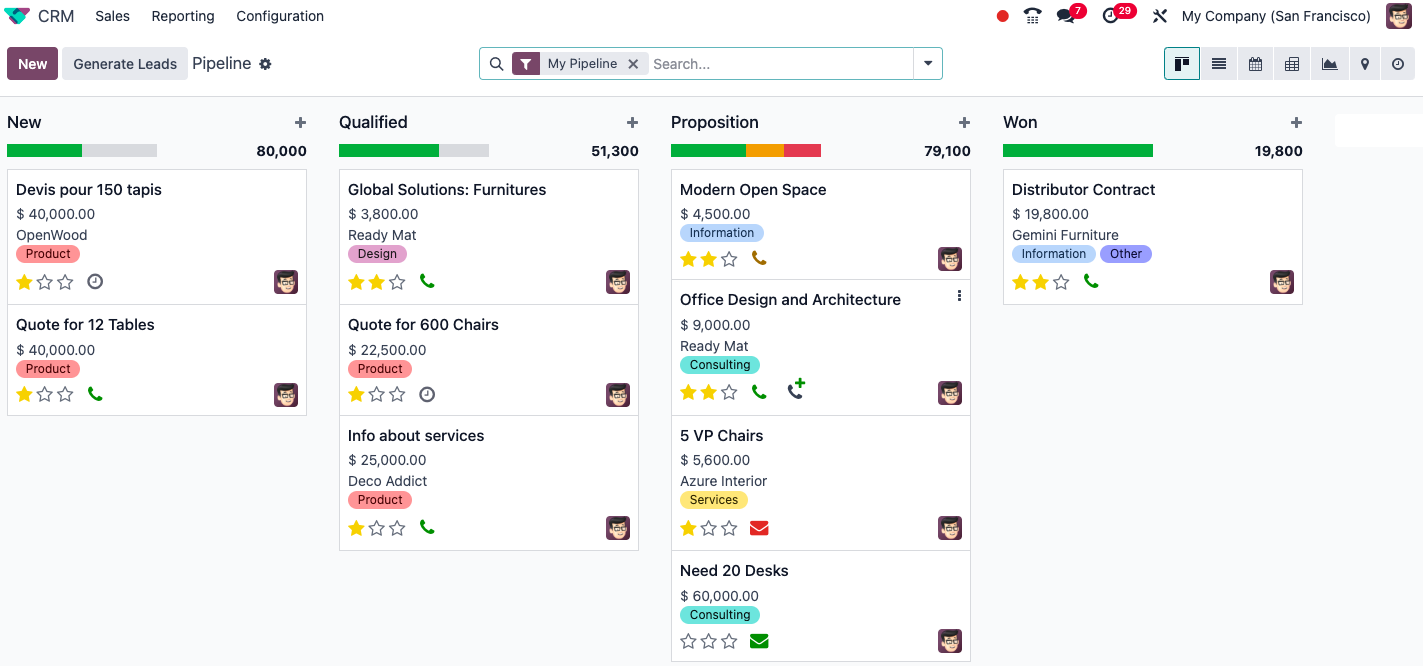The image size is (1423, 666).
Task: Remove the My Pipeline filter
Action: [633, 64]
